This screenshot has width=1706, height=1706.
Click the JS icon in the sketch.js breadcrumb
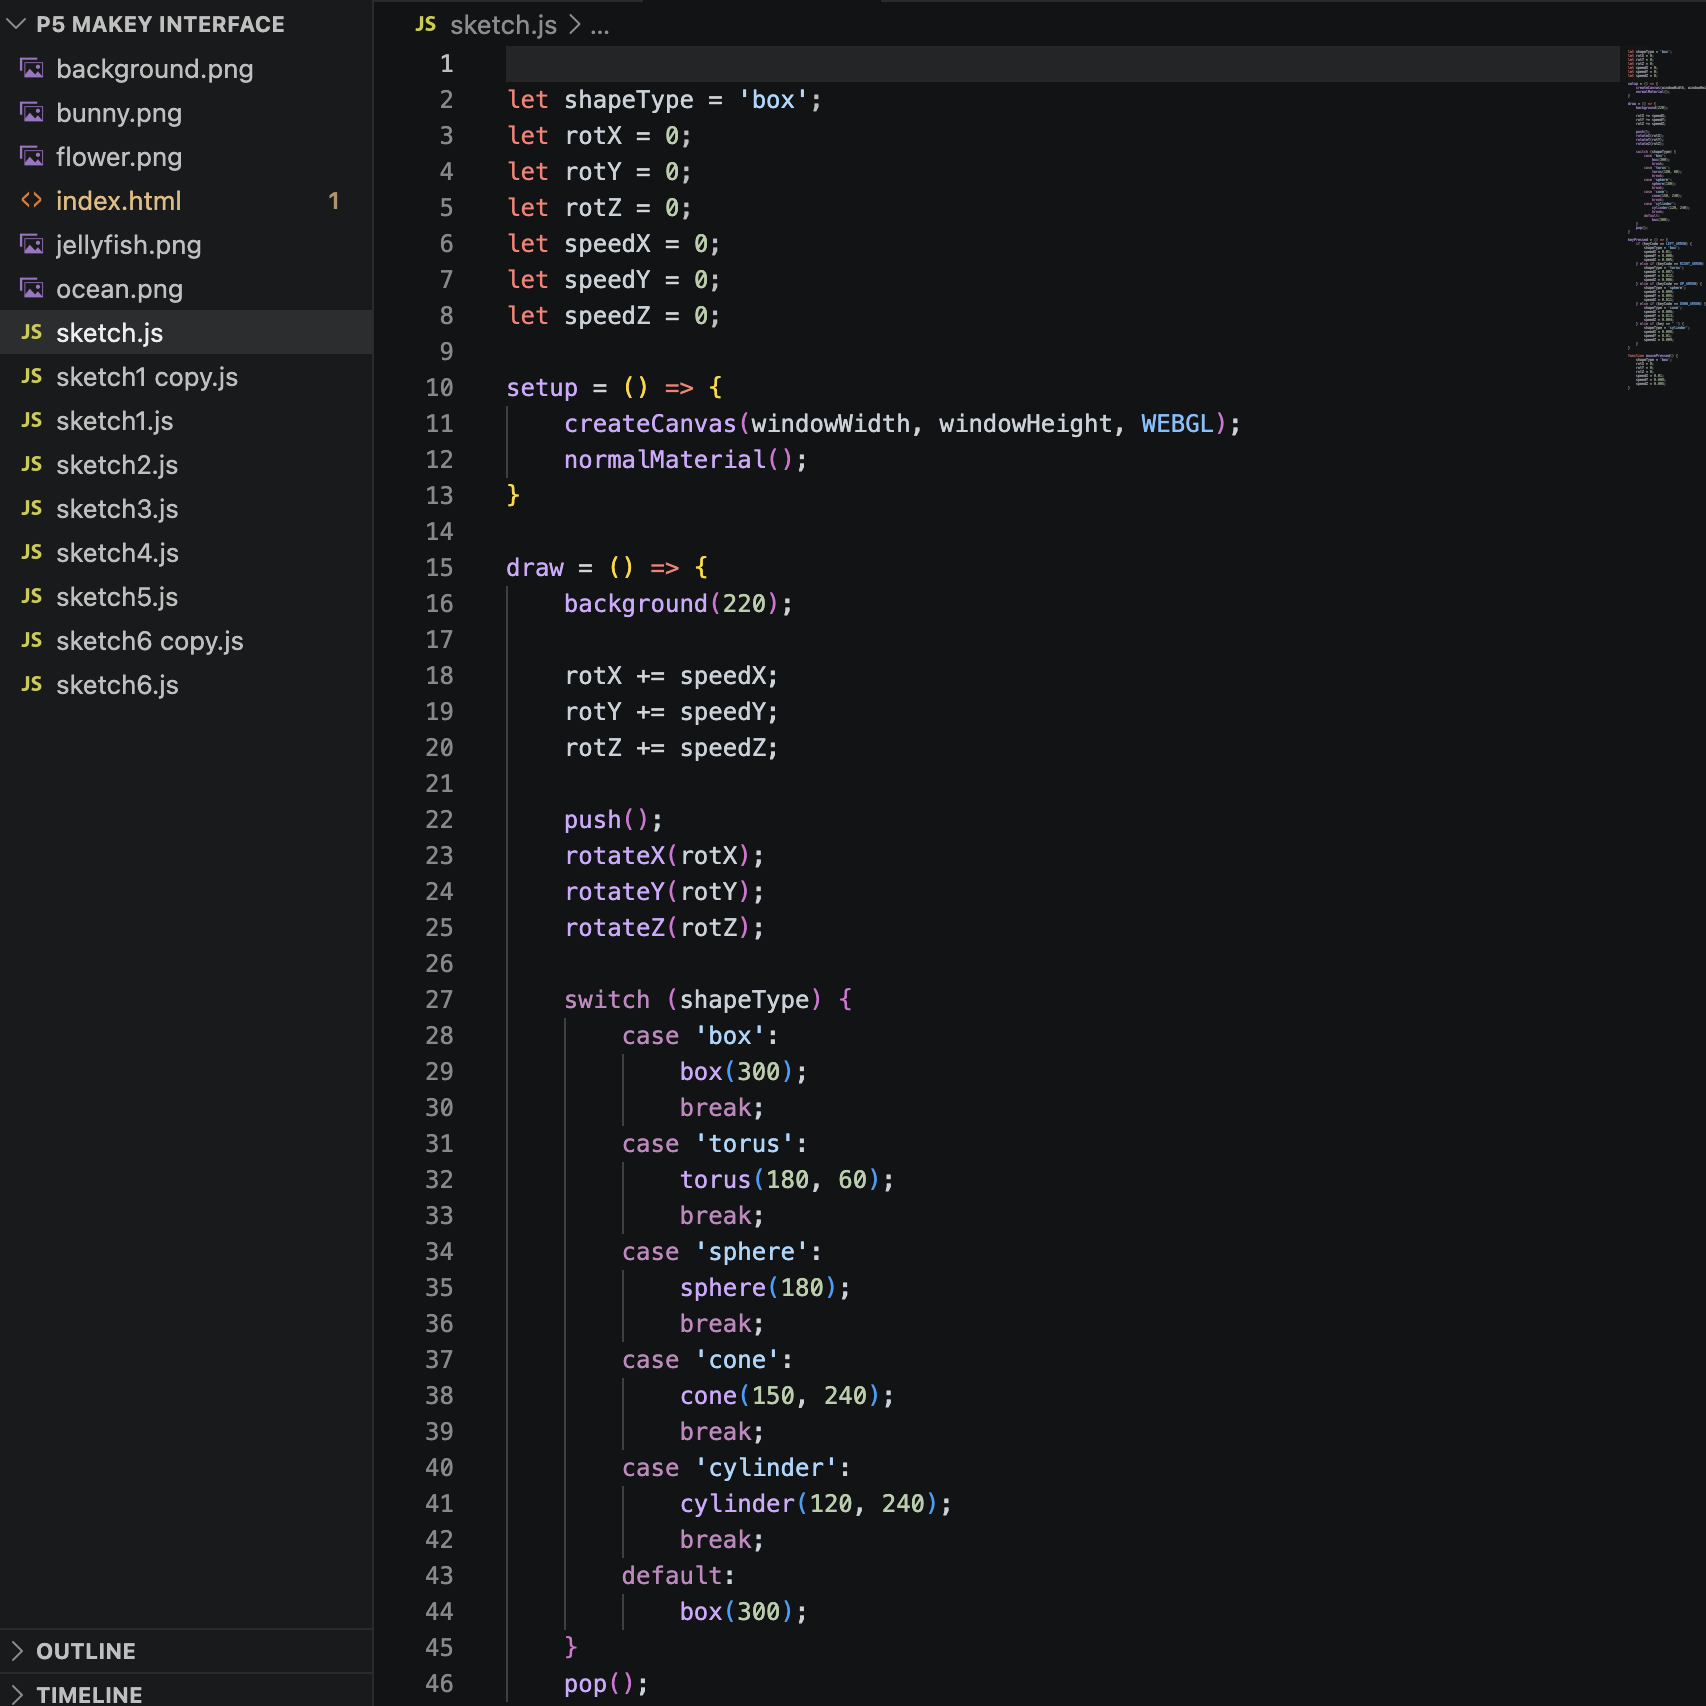[x=426, y=25]
